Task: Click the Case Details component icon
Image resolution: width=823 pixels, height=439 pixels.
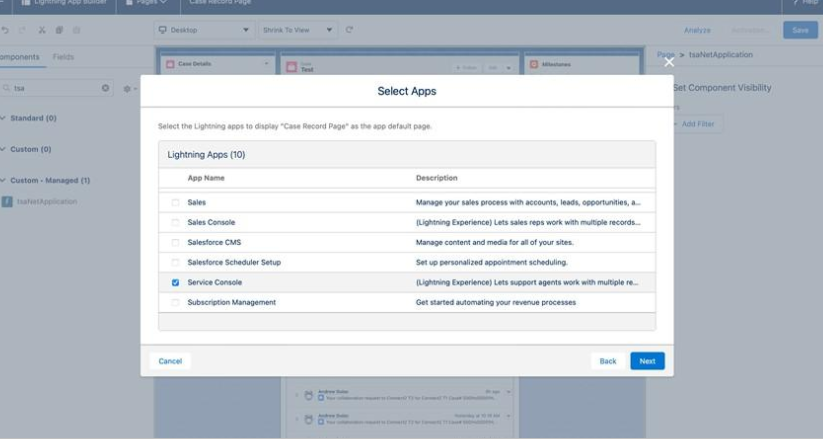Action: coord(169,65)
